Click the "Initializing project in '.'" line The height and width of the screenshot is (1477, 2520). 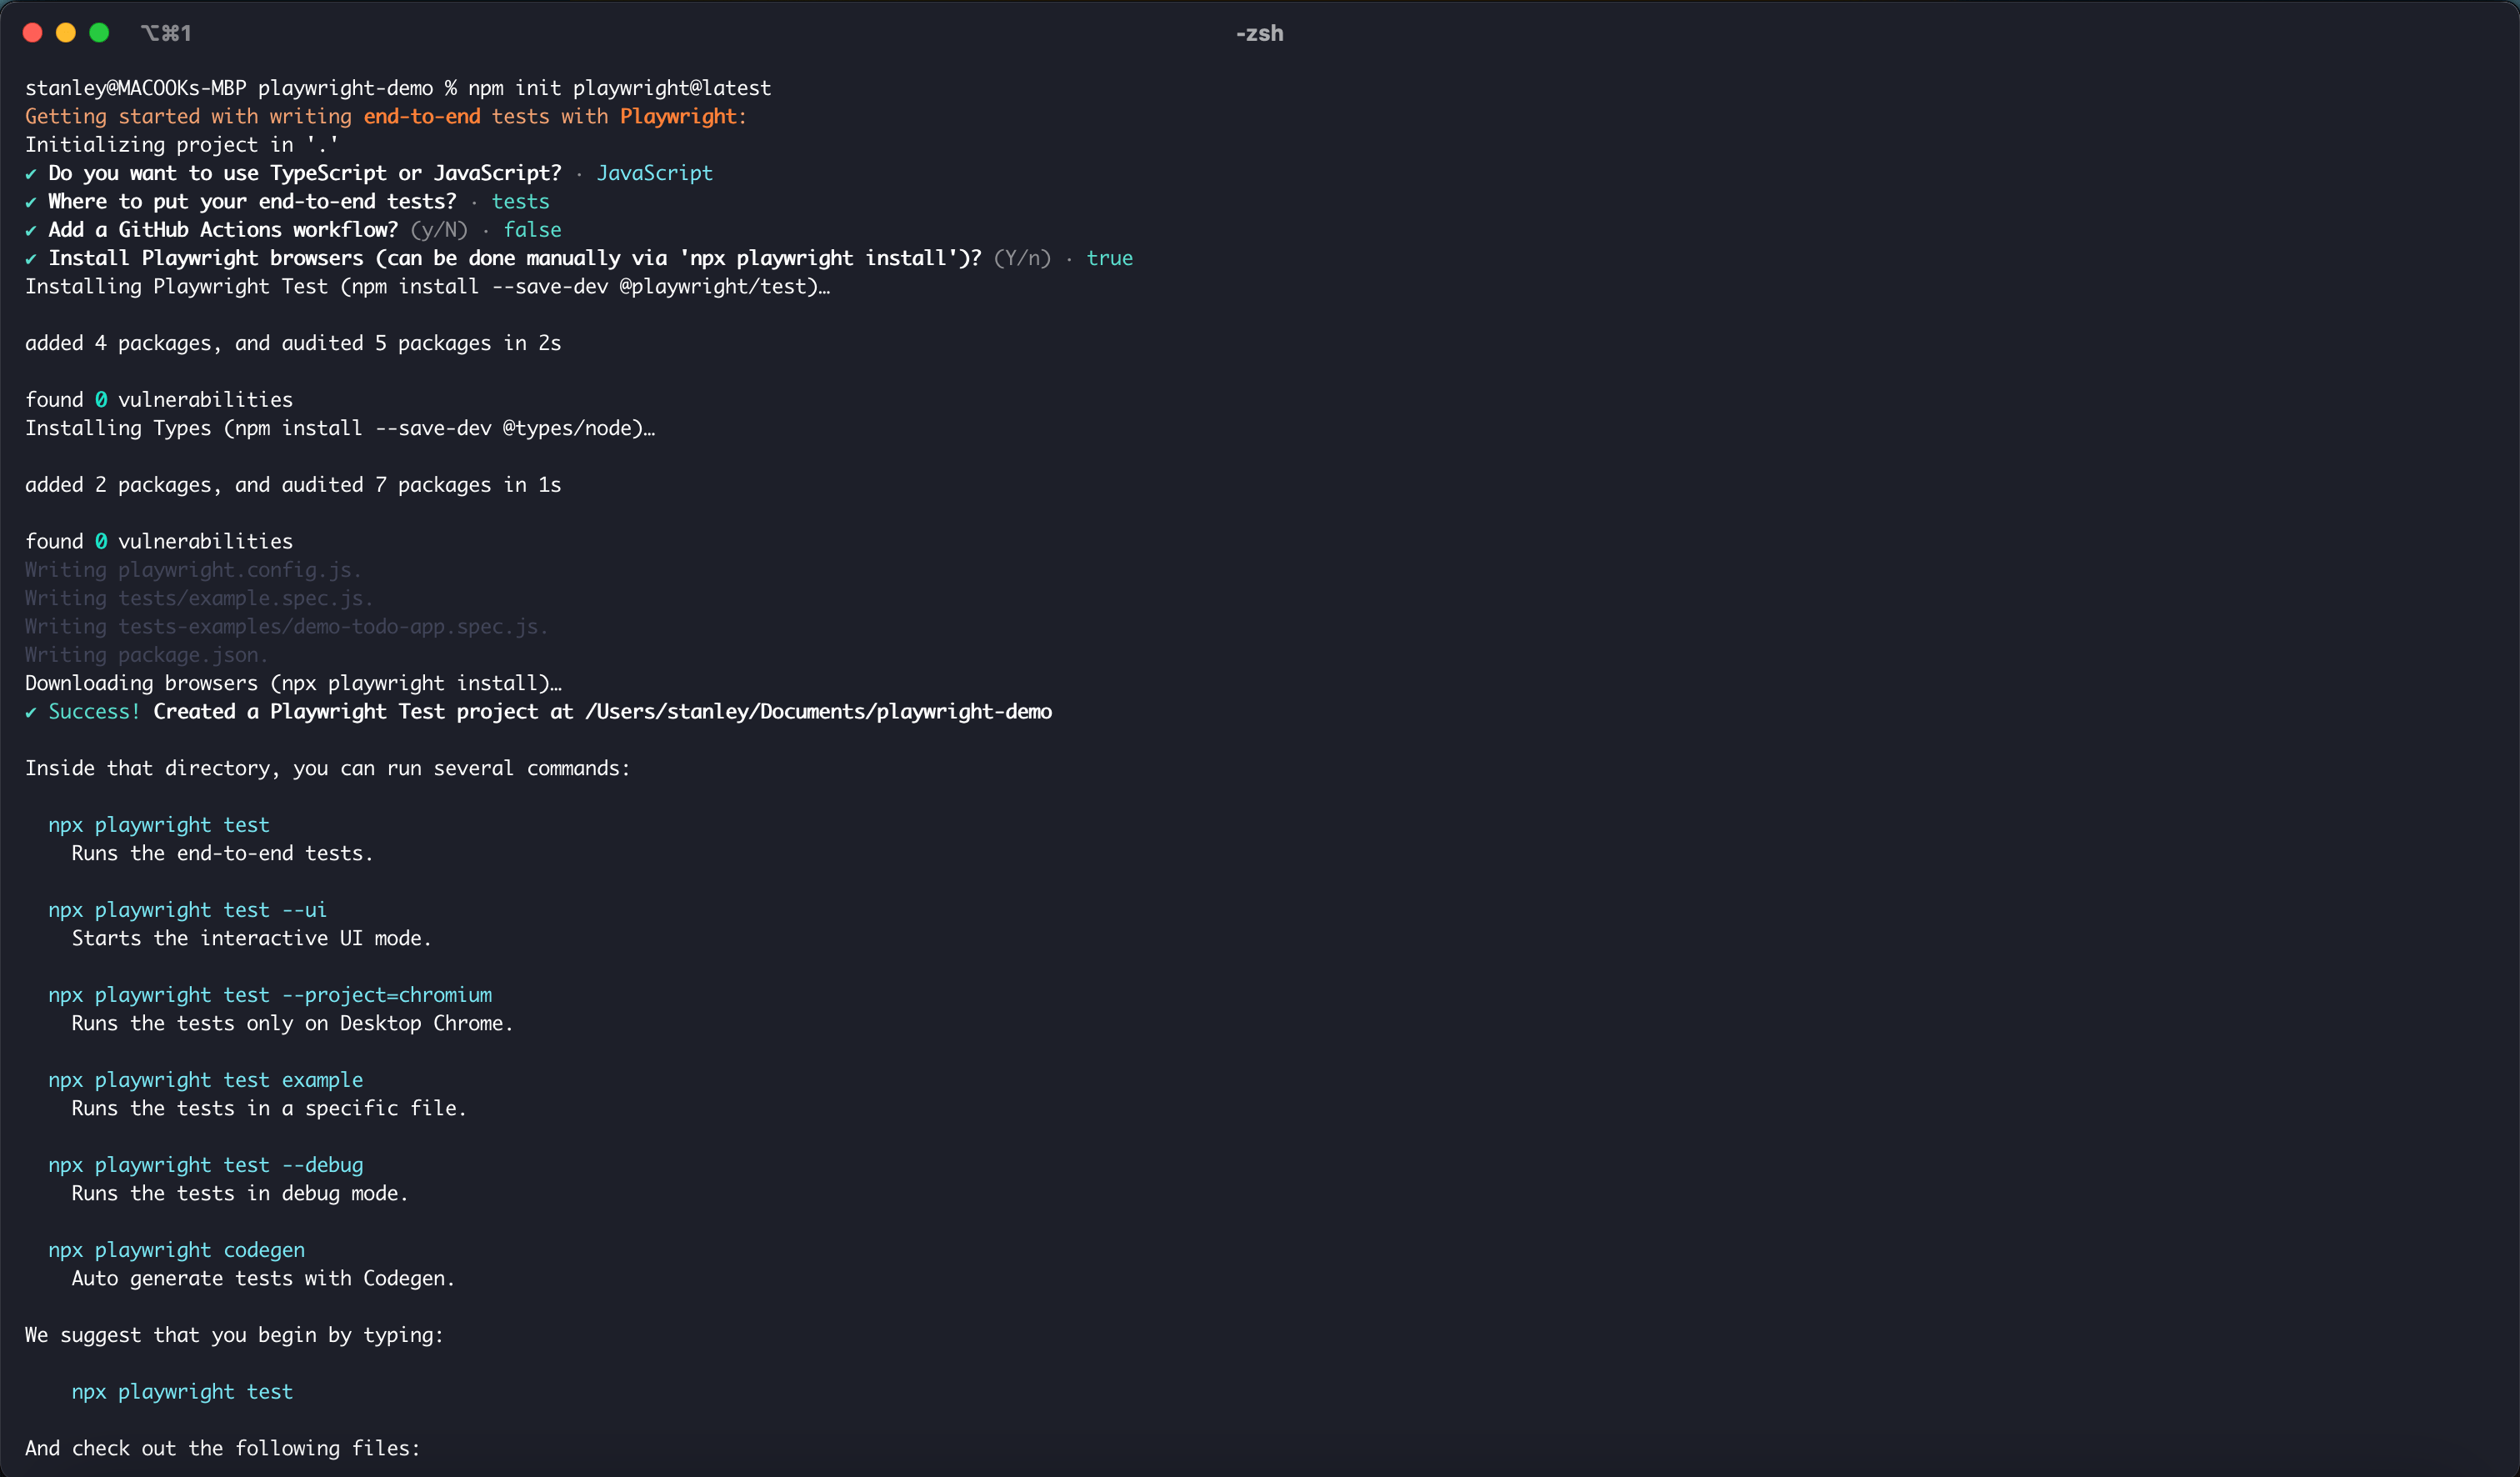point(181,144)
